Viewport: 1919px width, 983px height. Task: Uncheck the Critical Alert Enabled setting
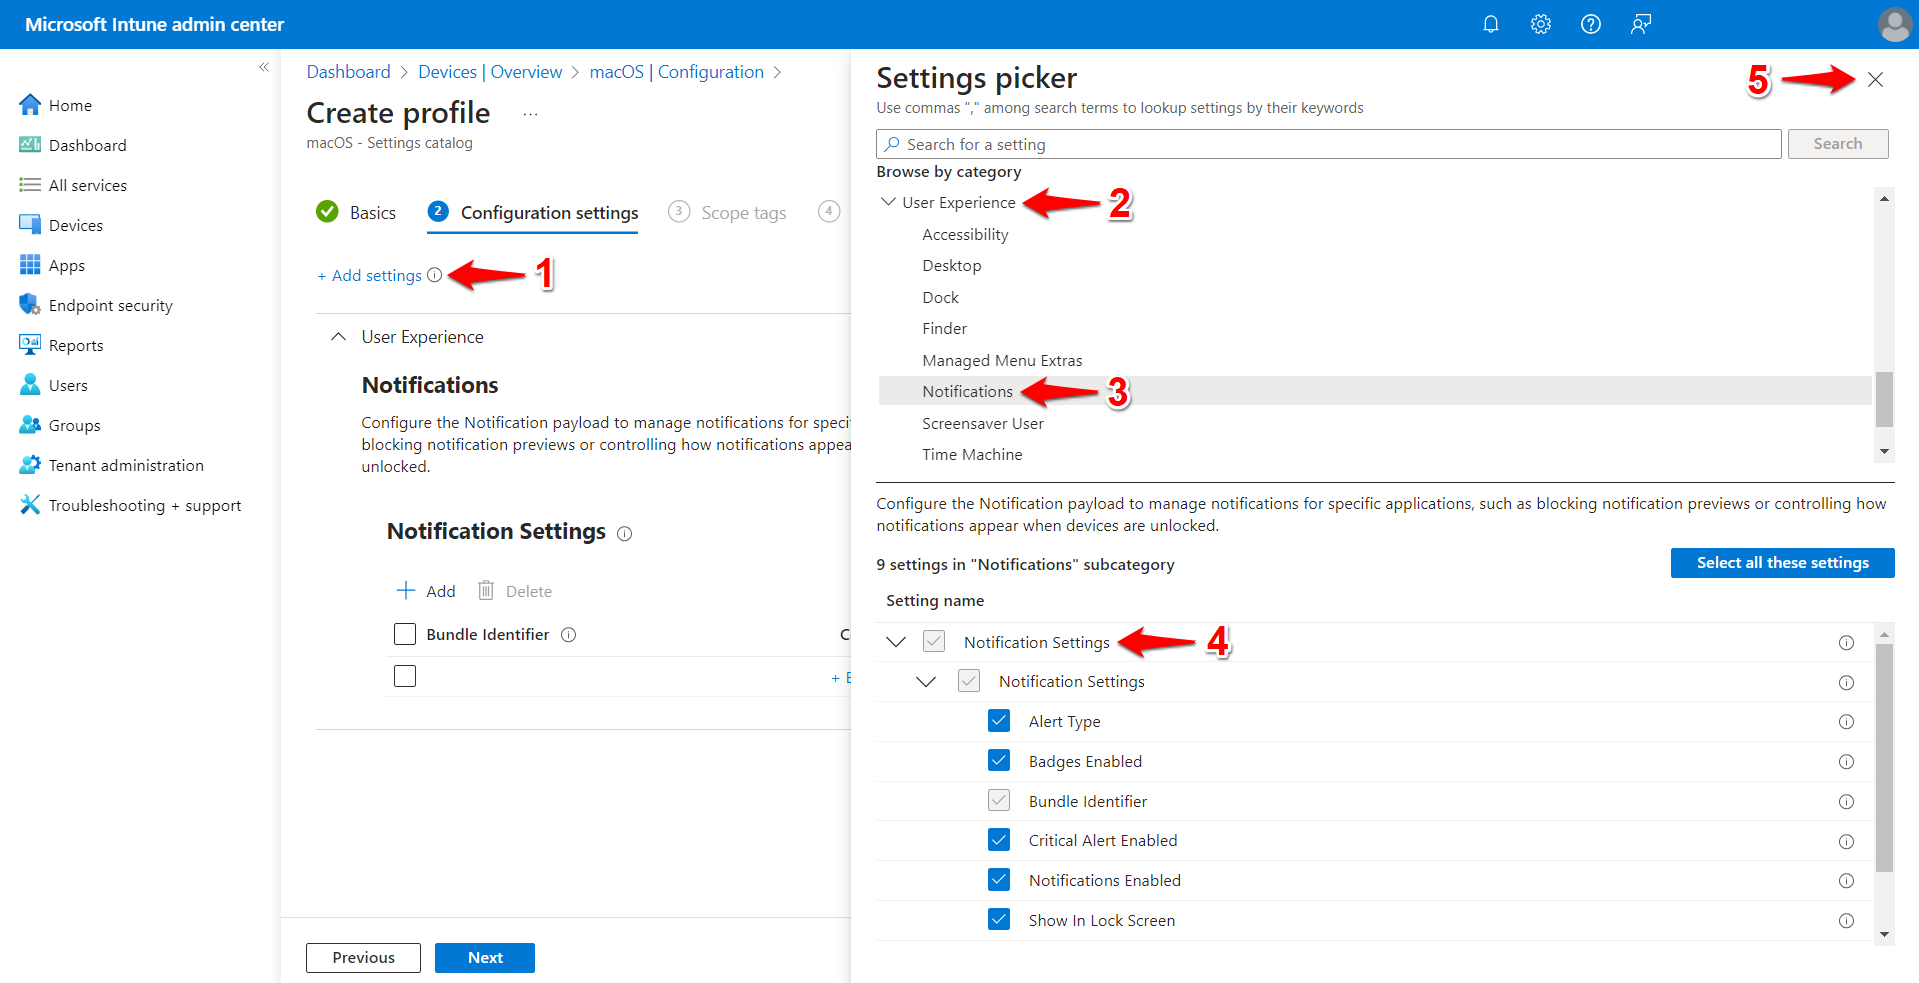coord(999,840)
